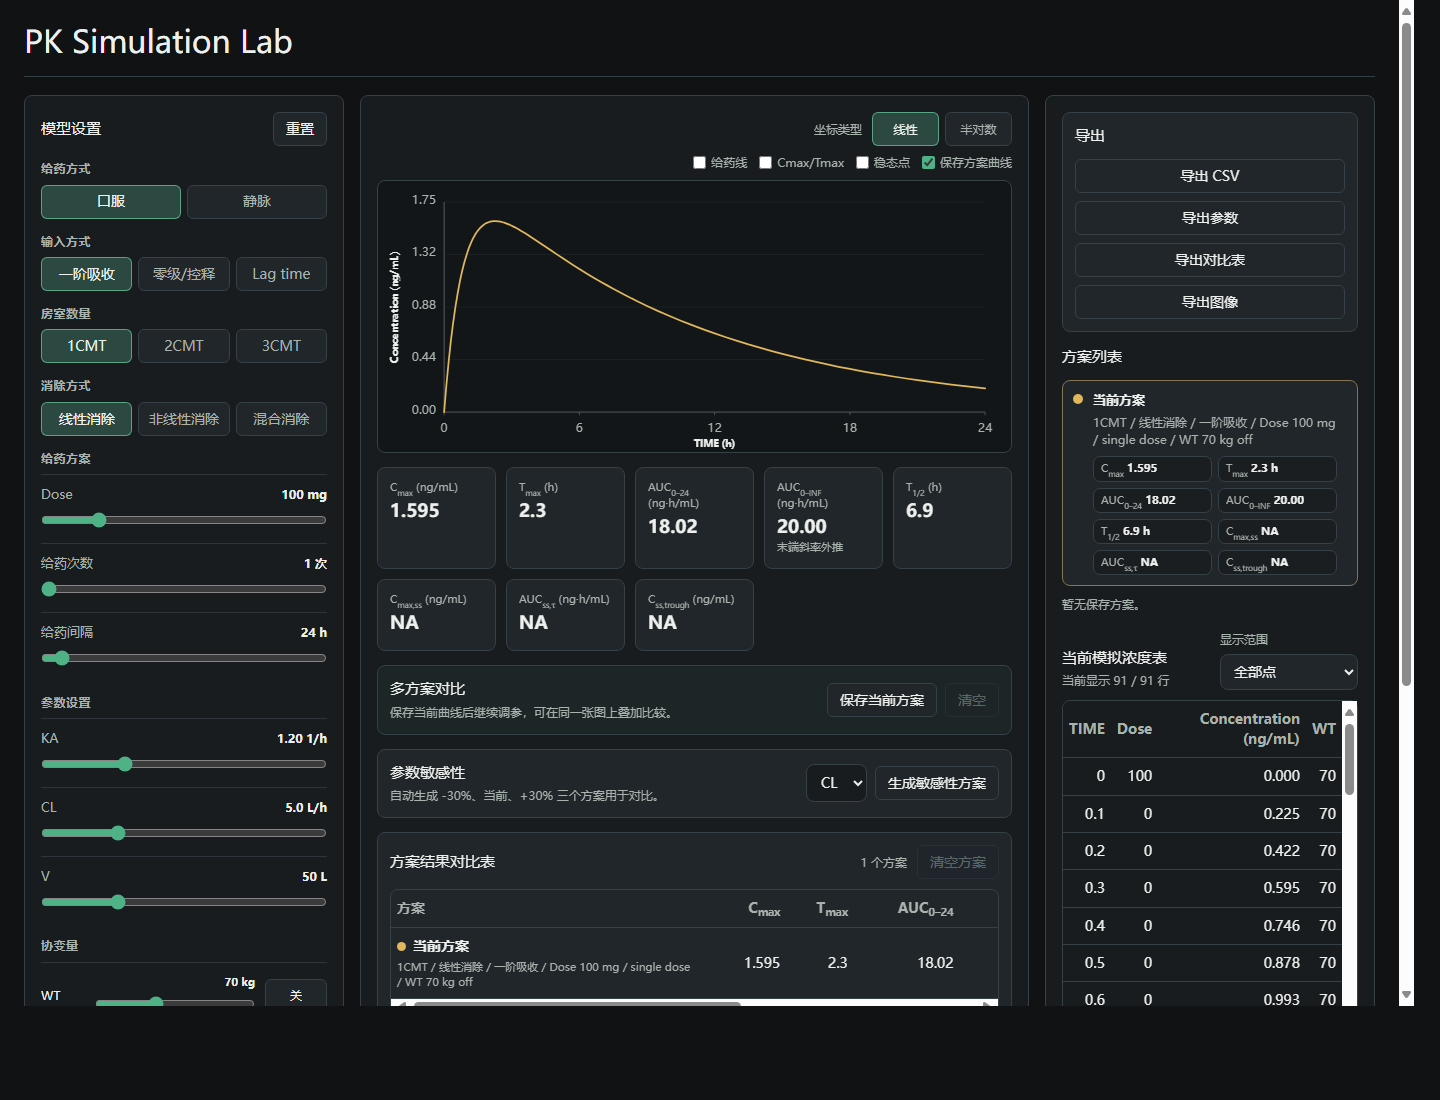Choose 零级/控释 input mode
The width and height of the screenshot is (1440, 1100).
(x=184, y=274)
